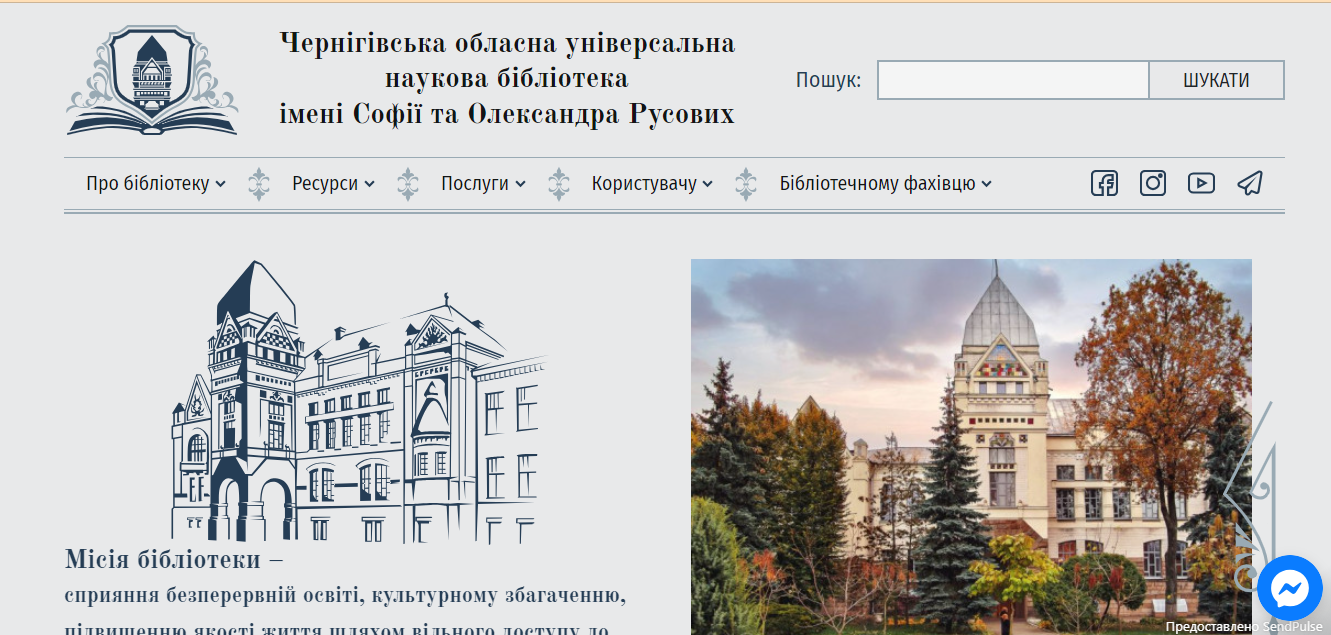Open the blue Messenger chat bubble
This screenshot has width=1331, height=635.
click(x=1289, y=588)
